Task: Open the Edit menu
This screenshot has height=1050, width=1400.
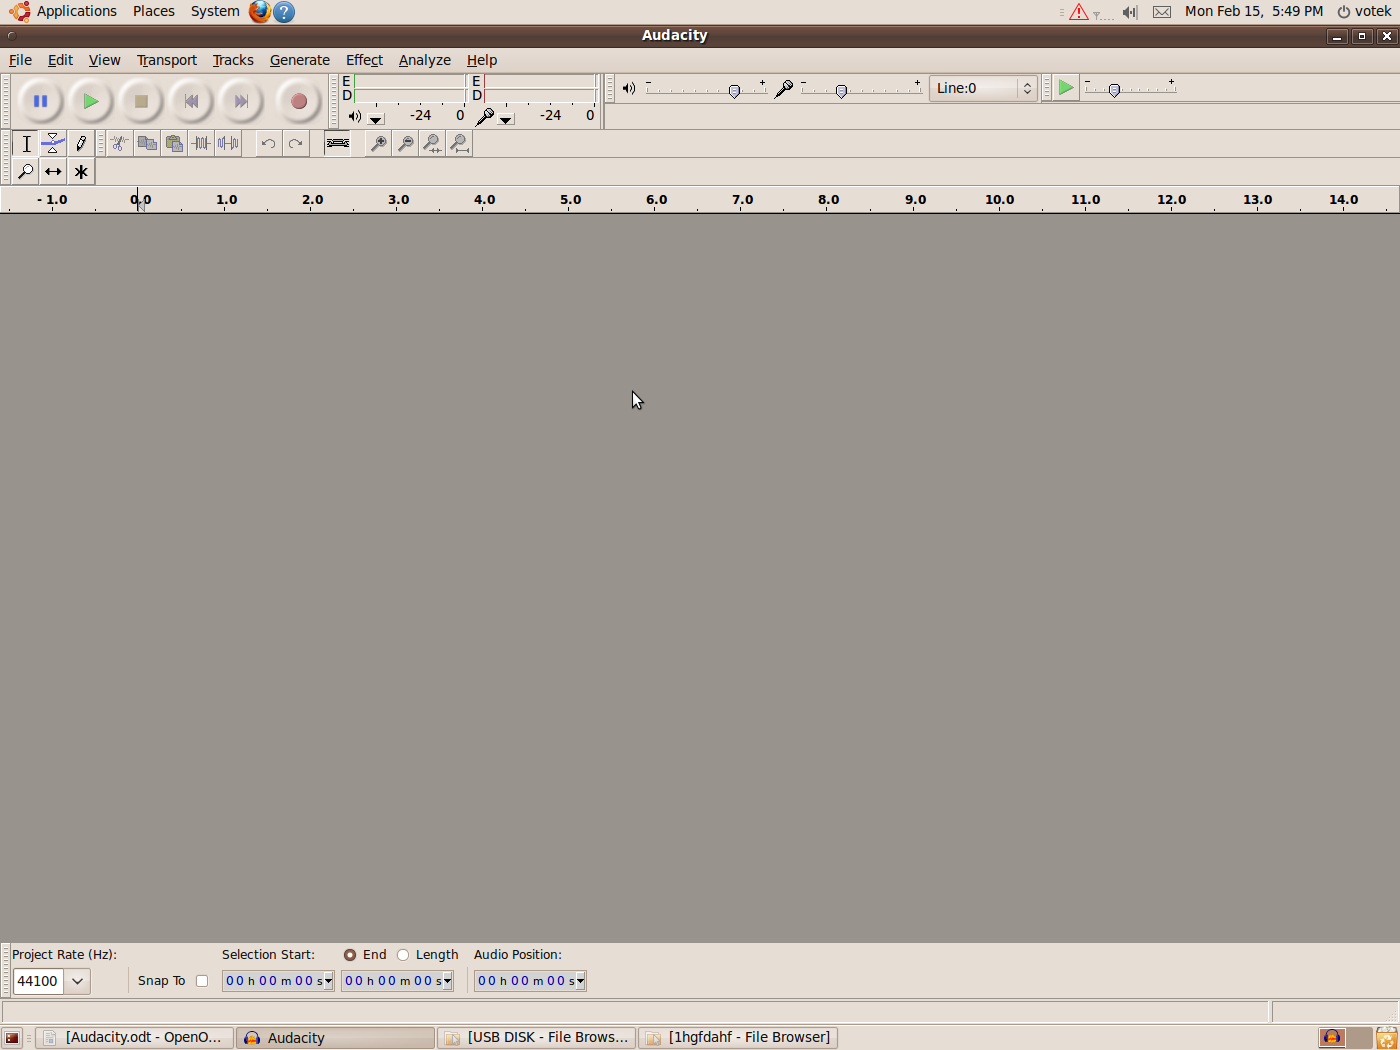Action: point(60,60)
